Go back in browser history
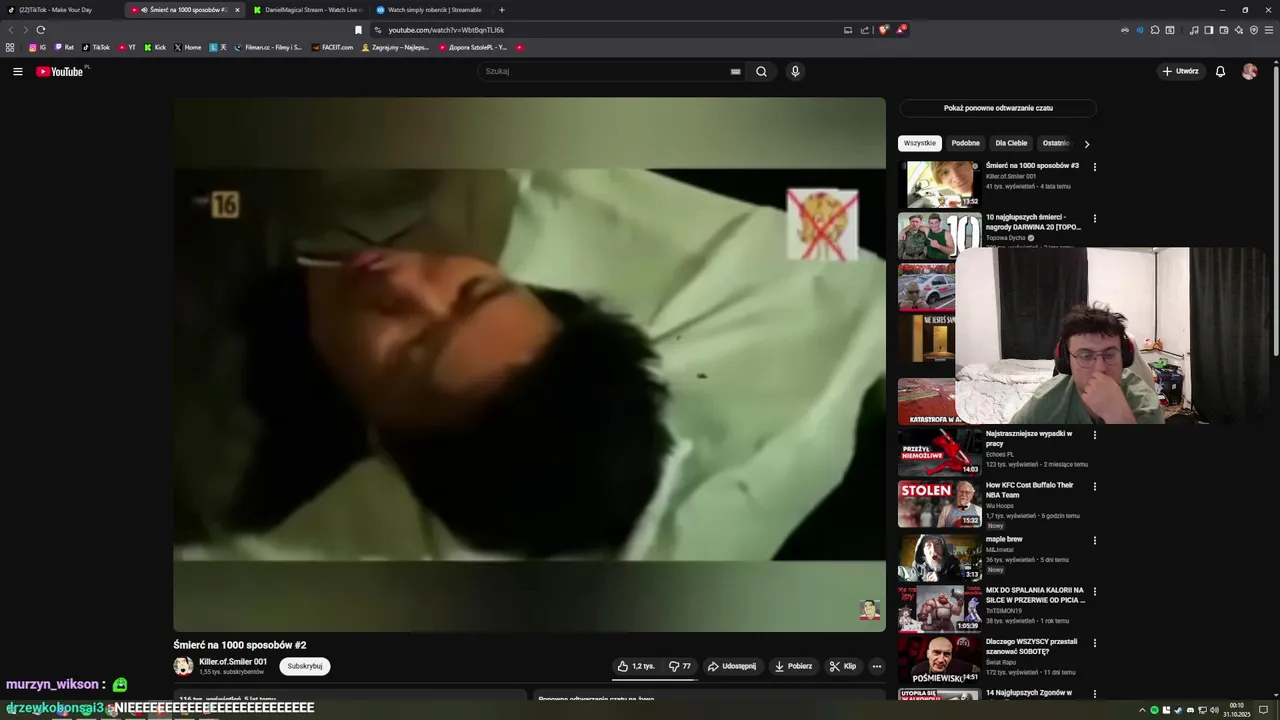Viewport: 1280px width, 720px height. coord(11,30)
